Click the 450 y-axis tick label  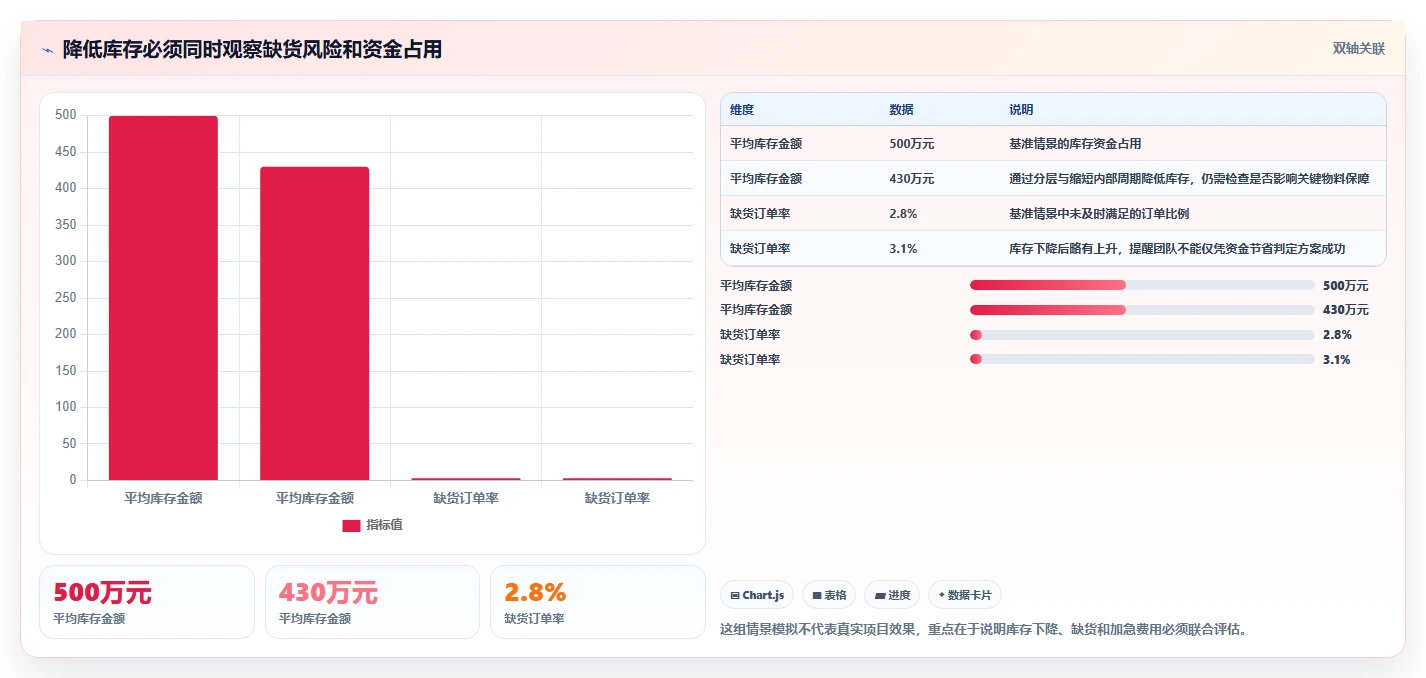(x=65, y=152)
